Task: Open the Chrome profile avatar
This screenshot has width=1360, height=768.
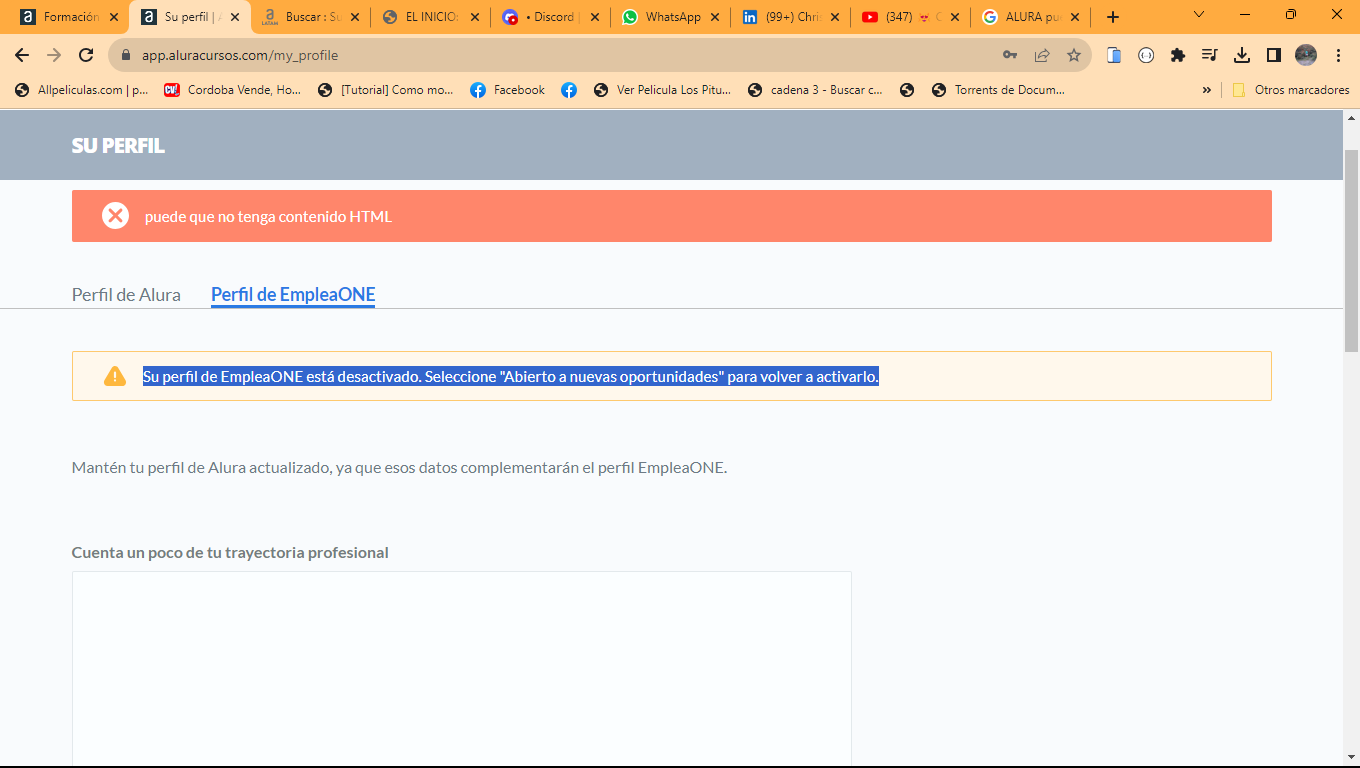Action: (x=1306, y=55)
